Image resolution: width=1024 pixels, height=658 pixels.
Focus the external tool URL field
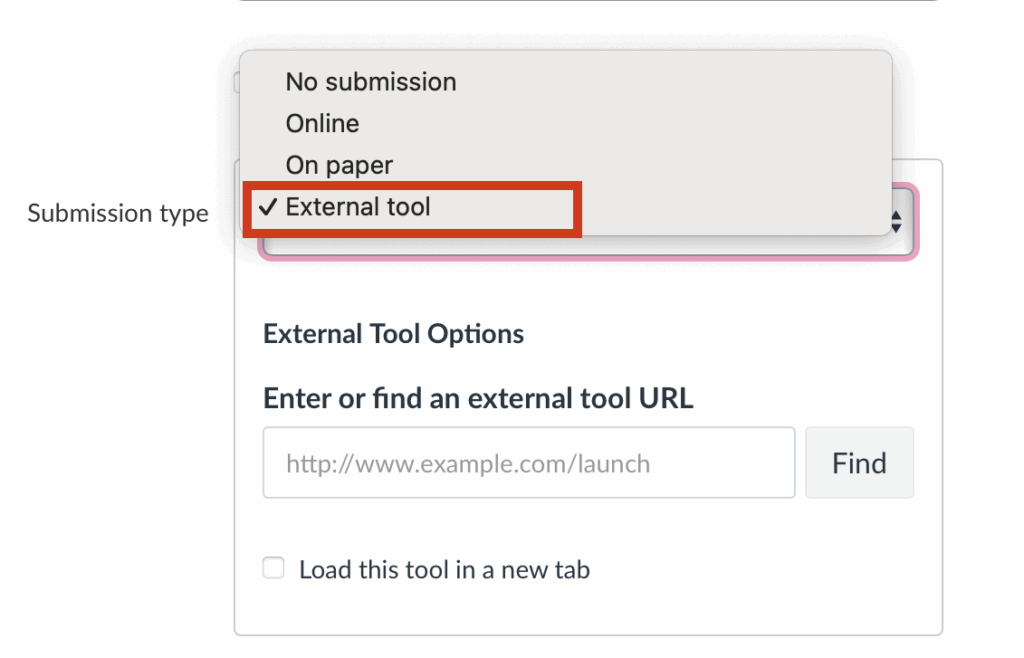[528, 463]
